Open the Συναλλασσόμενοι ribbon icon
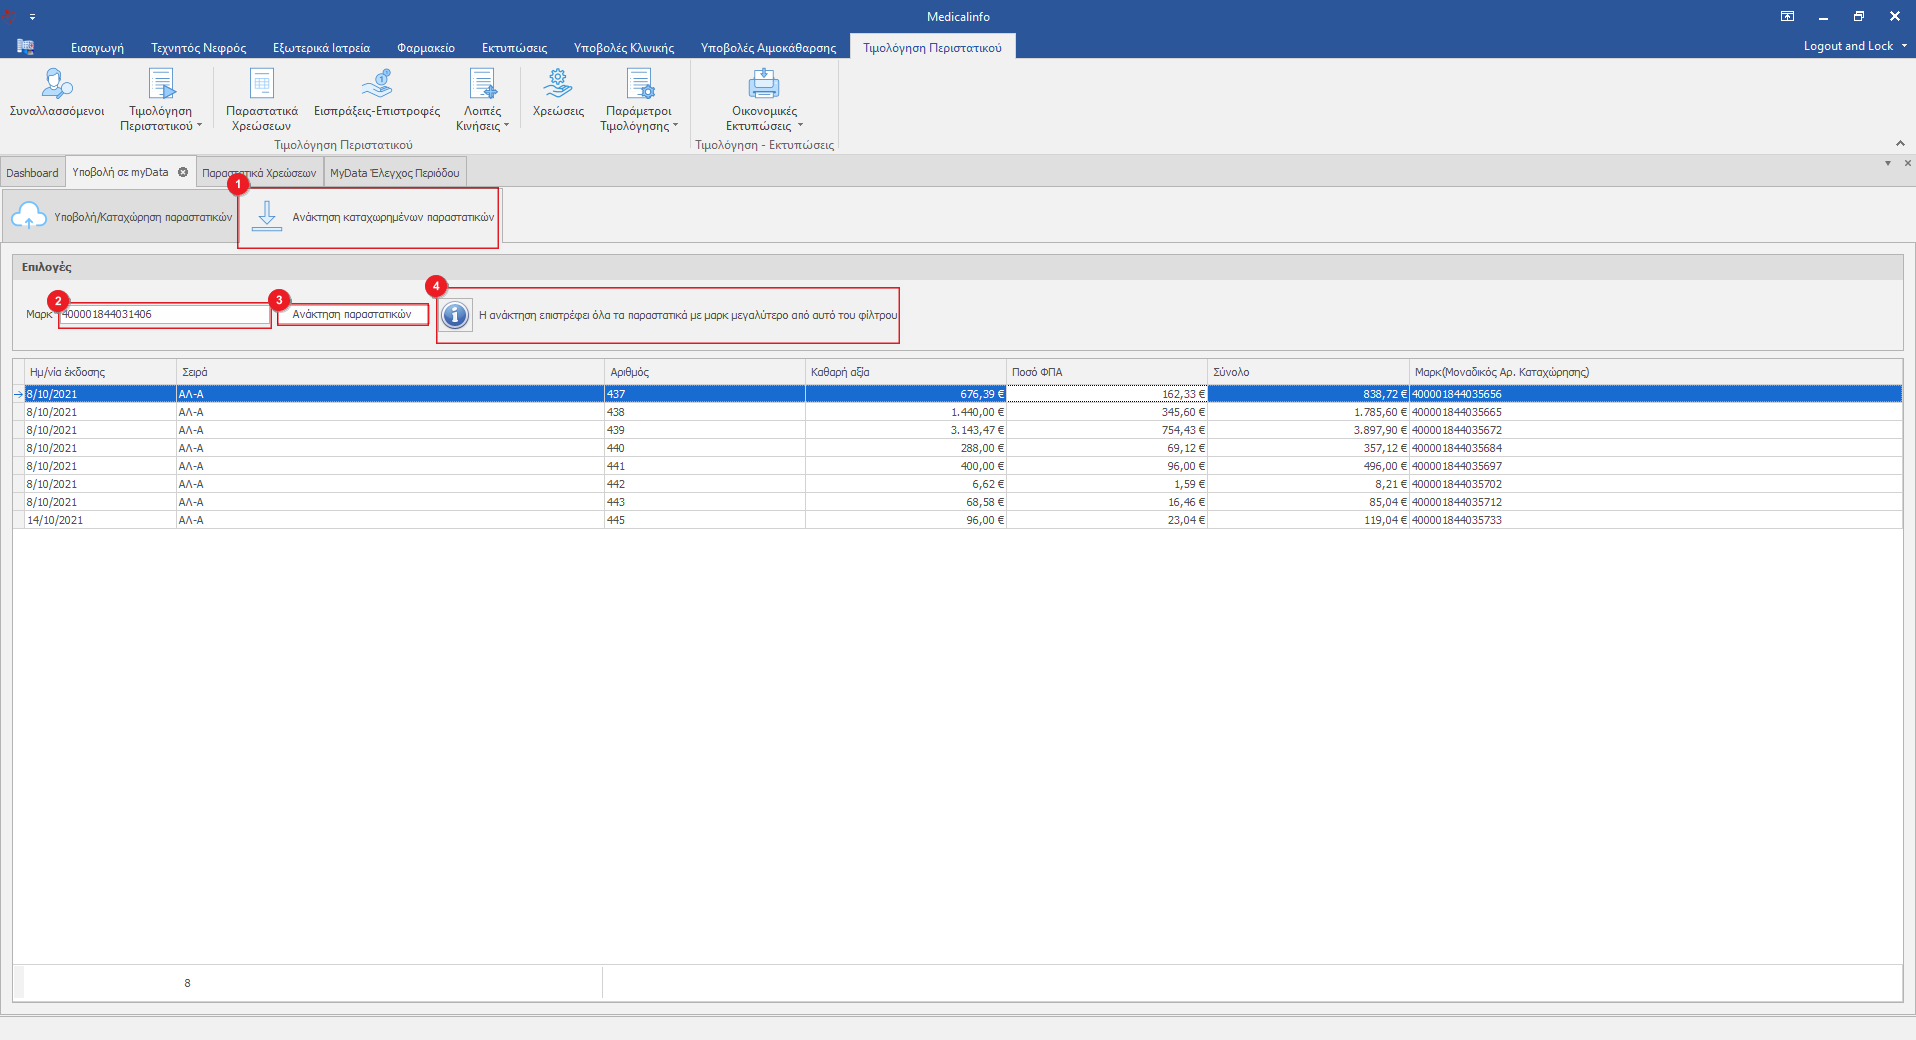This screenshot has width=1916, height=1040. coord(57,84)
